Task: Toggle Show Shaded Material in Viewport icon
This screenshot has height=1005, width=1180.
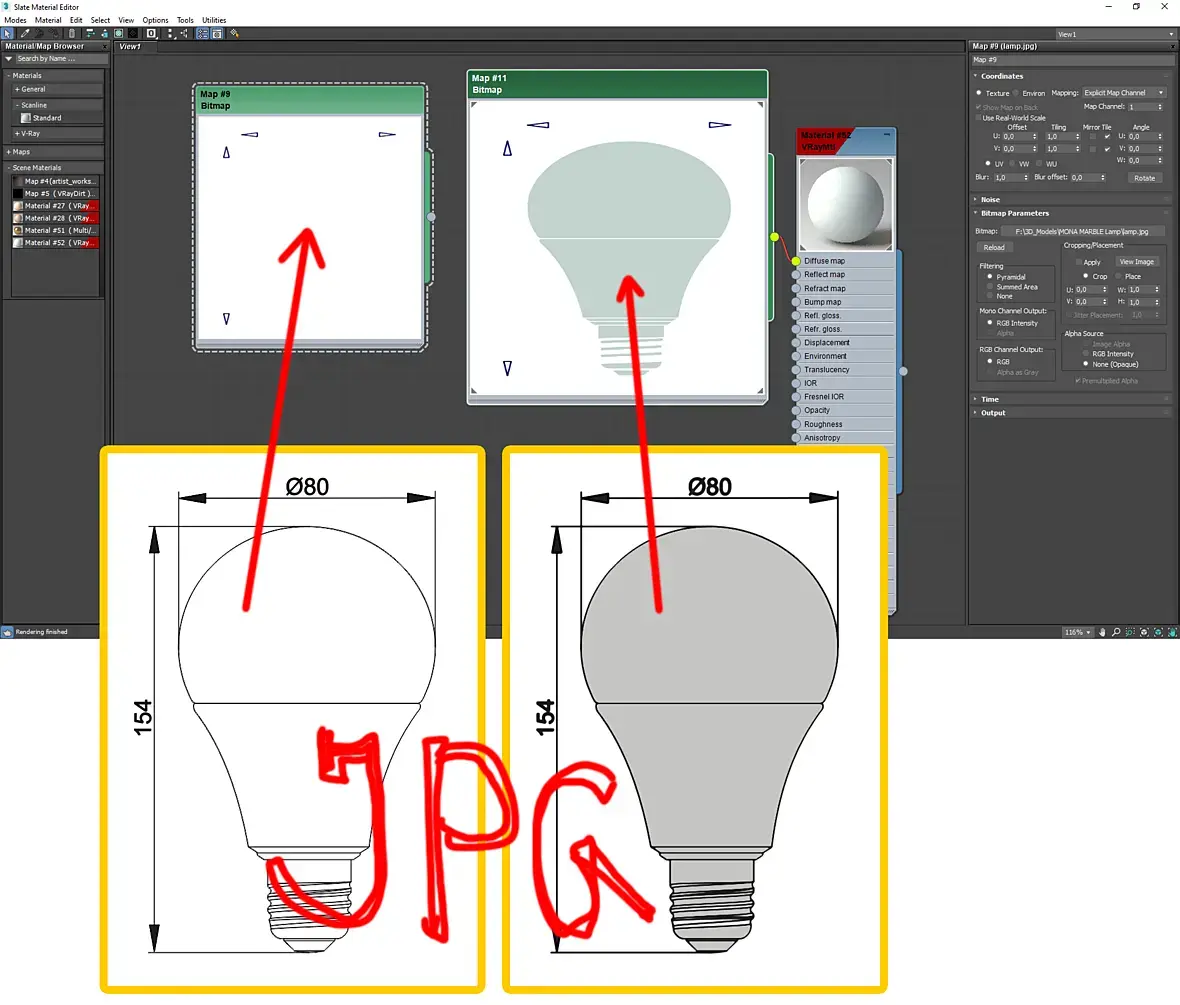Action: (118, 33)
